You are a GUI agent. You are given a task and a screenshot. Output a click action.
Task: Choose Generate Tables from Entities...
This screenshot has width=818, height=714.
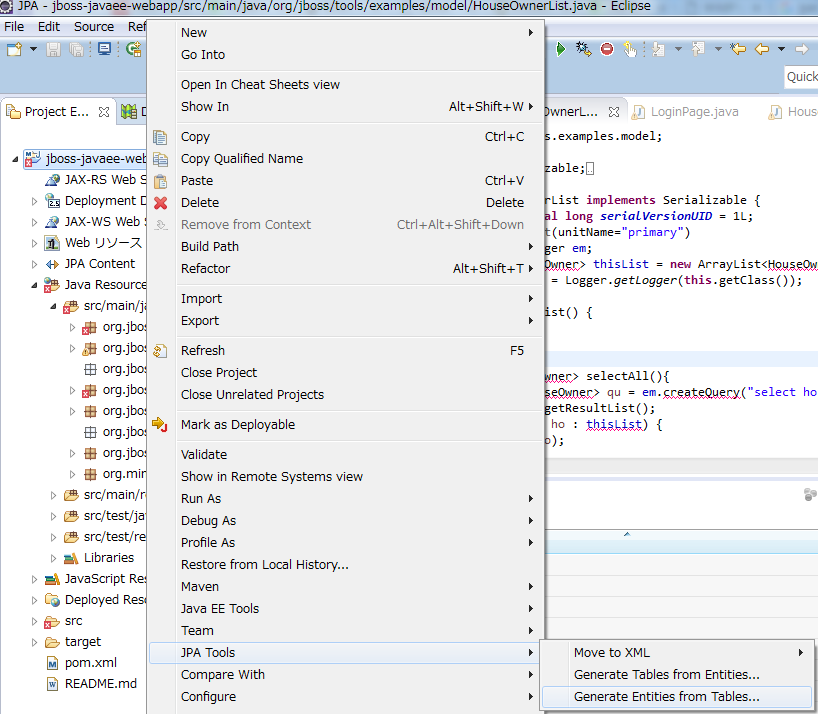676,675
